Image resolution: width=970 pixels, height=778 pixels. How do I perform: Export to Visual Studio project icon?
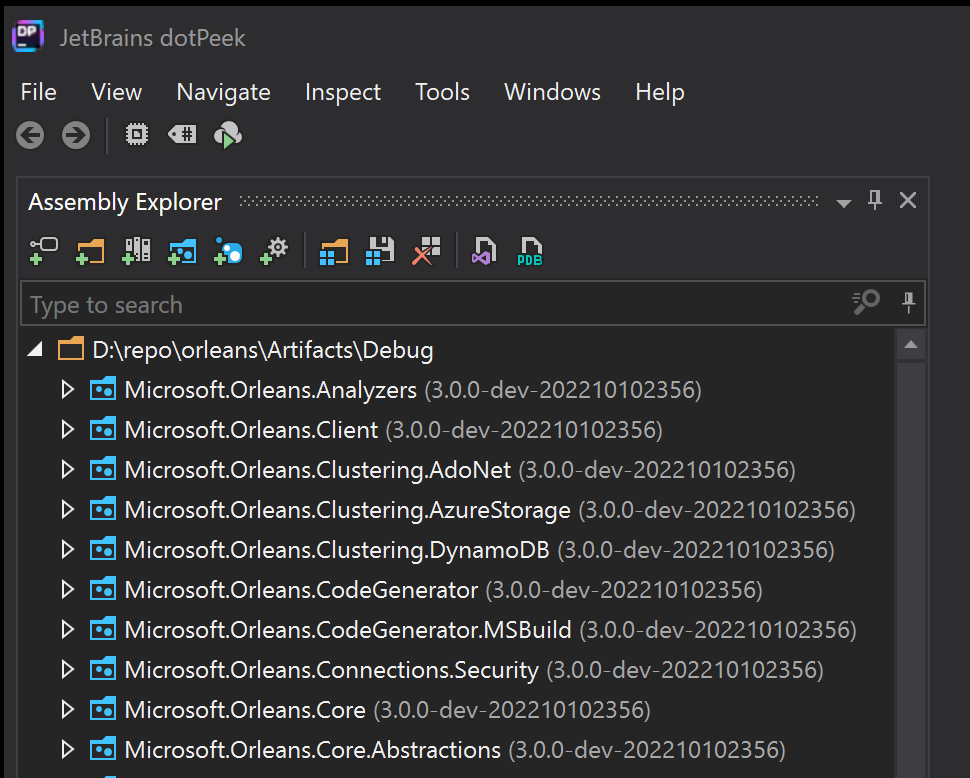click(x=484, y=251)
